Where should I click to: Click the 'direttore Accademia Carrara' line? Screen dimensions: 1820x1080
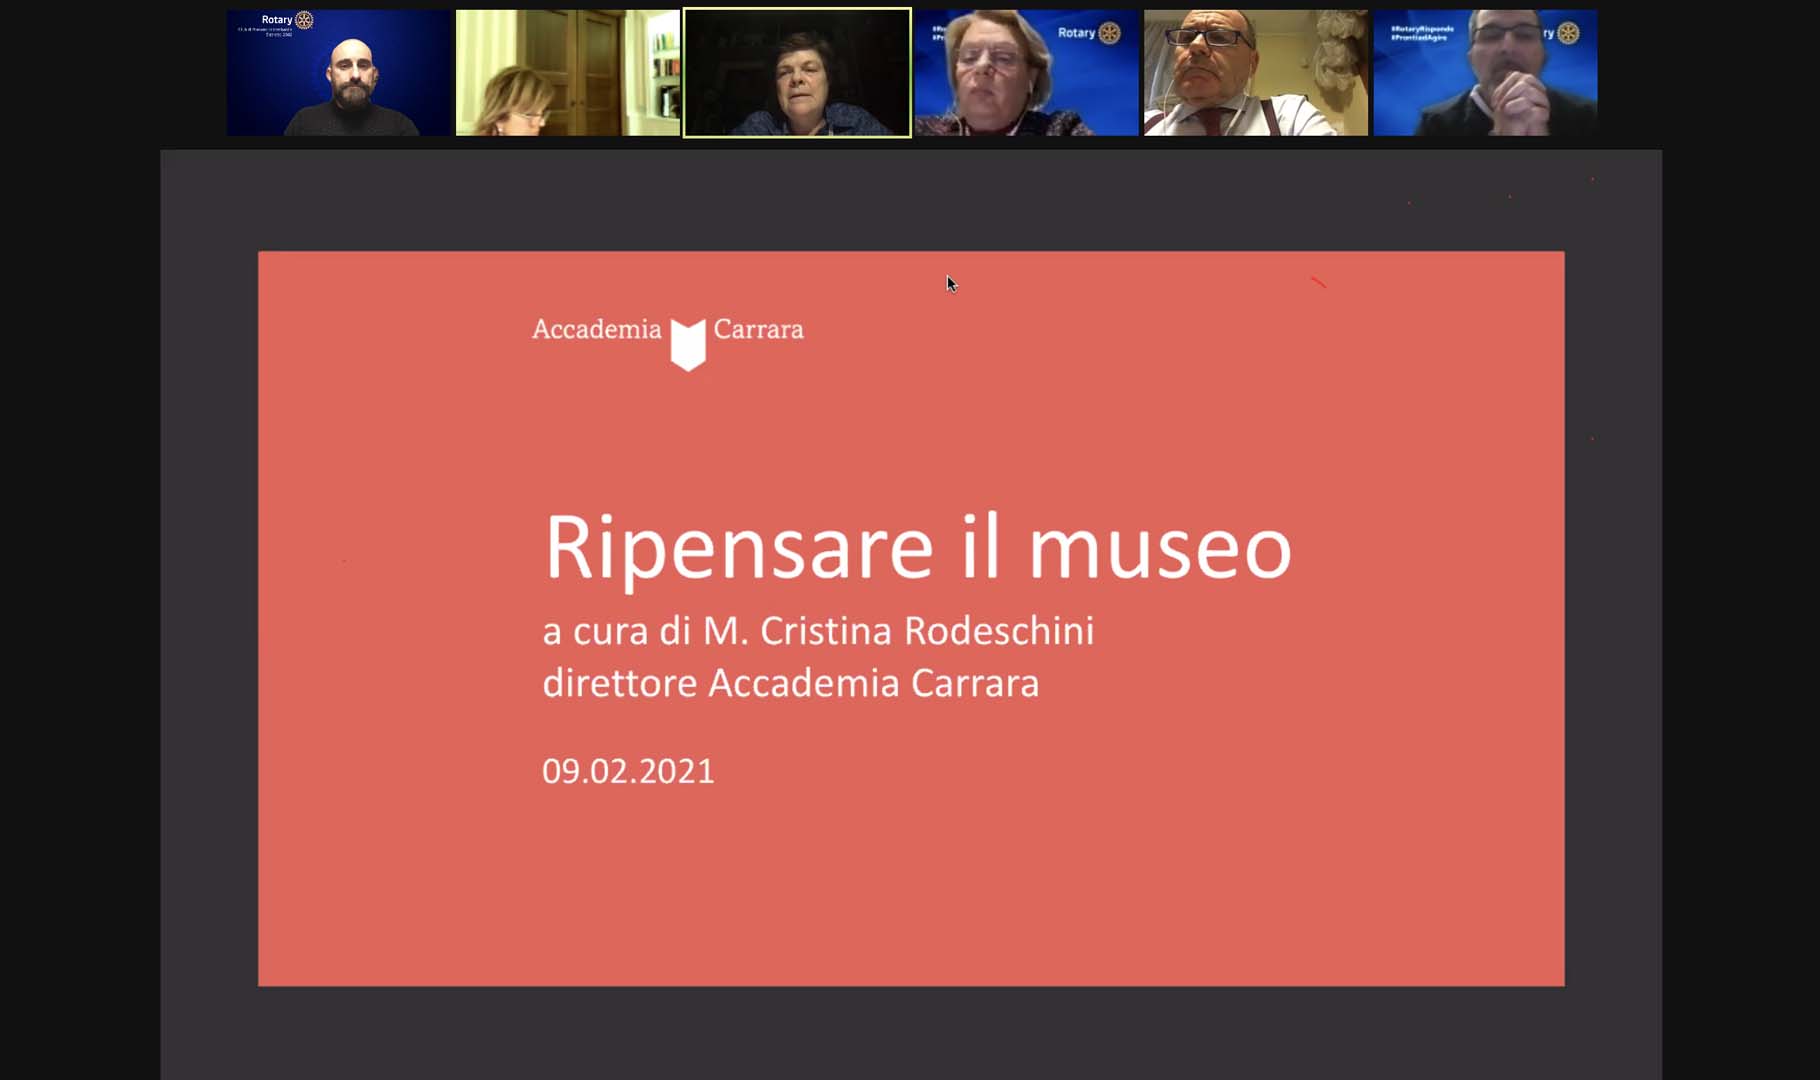(x=790, y=683)
